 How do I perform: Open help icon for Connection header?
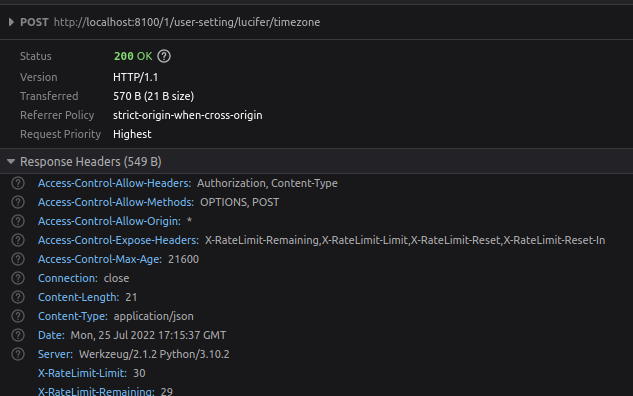(18, 278)
